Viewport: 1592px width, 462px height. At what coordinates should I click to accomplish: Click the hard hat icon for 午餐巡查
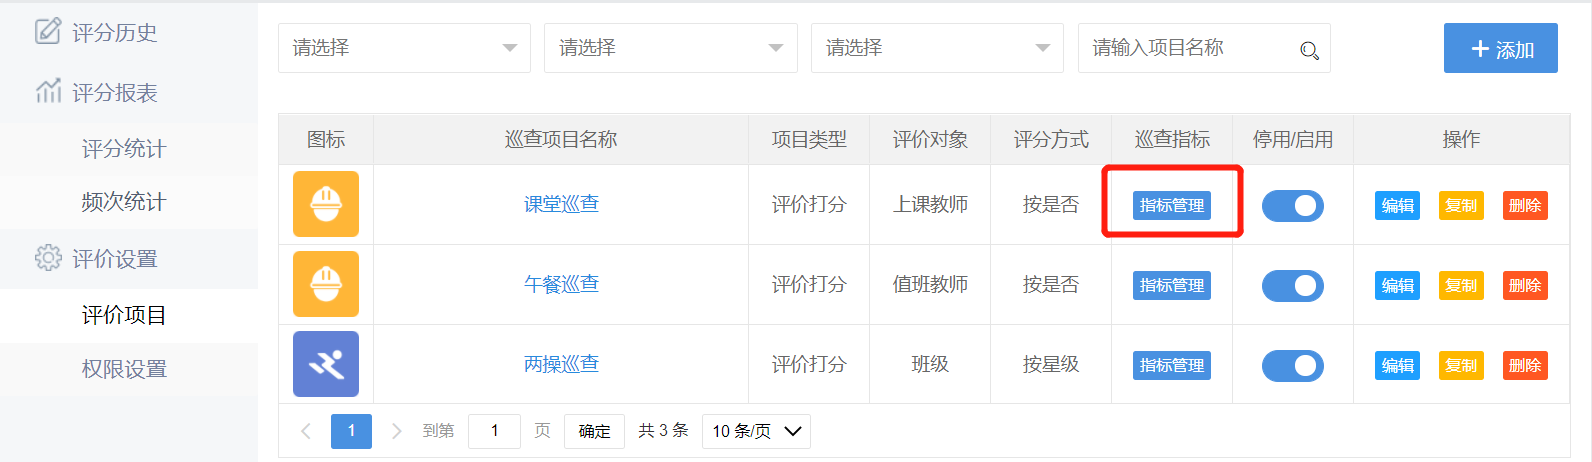click(x=325, y=284)
